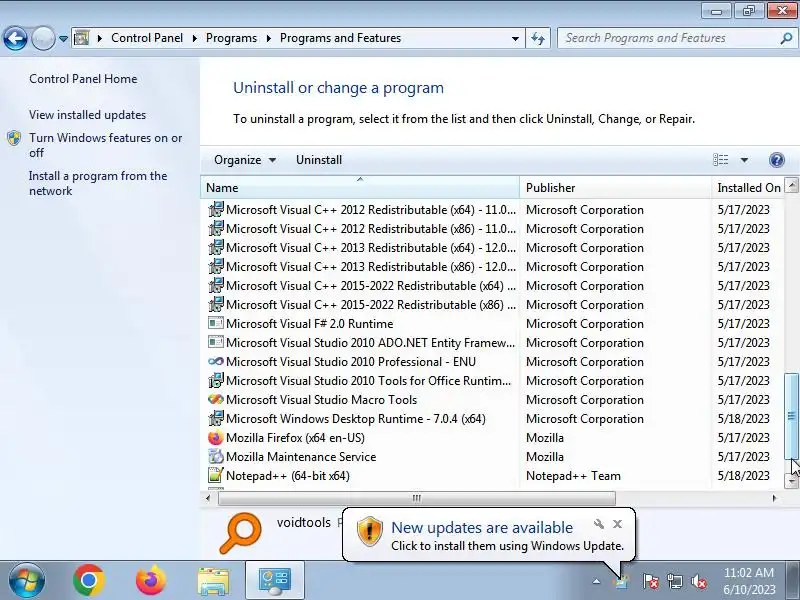Click vertical scrollbar up arrow
The width and height of the screenshot is (800, 600).
(x=791, y=185)
